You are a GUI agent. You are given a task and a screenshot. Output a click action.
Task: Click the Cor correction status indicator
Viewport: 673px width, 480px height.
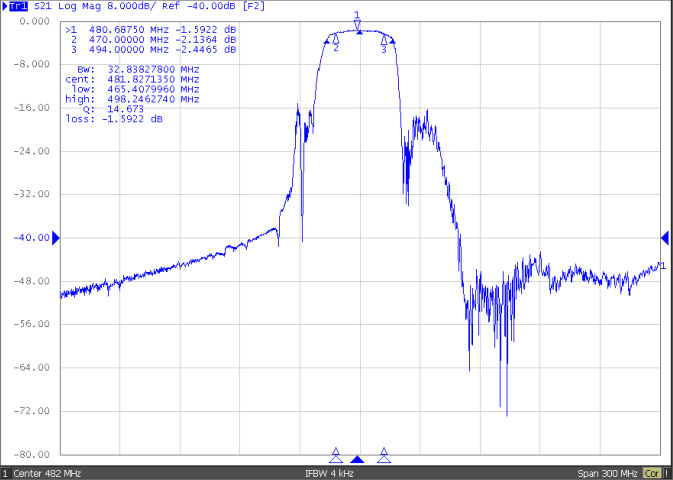[652, 473]
